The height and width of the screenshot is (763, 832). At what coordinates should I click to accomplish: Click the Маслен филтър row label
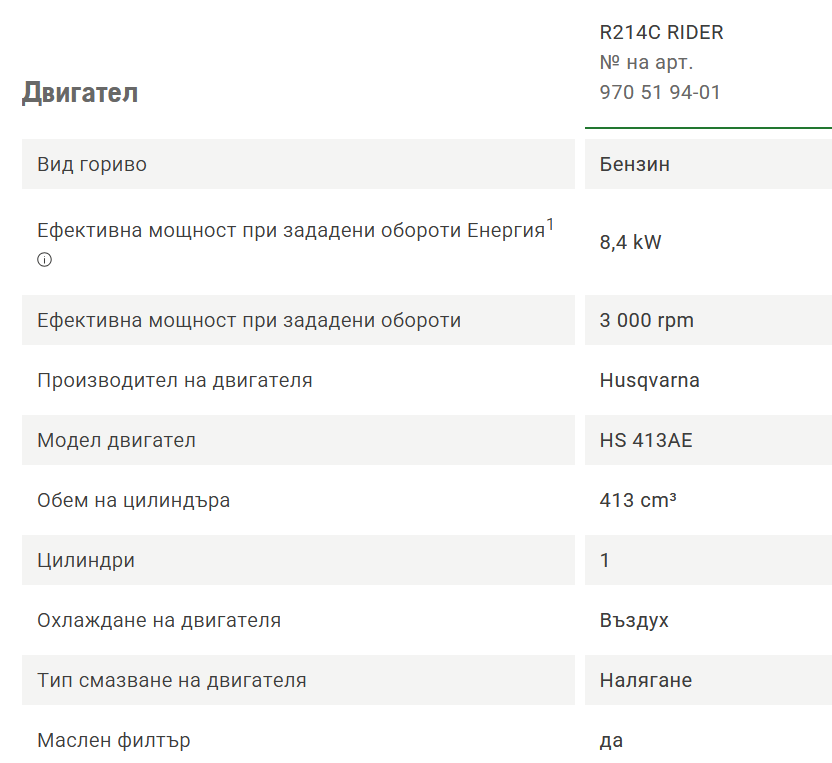point(114,740)
